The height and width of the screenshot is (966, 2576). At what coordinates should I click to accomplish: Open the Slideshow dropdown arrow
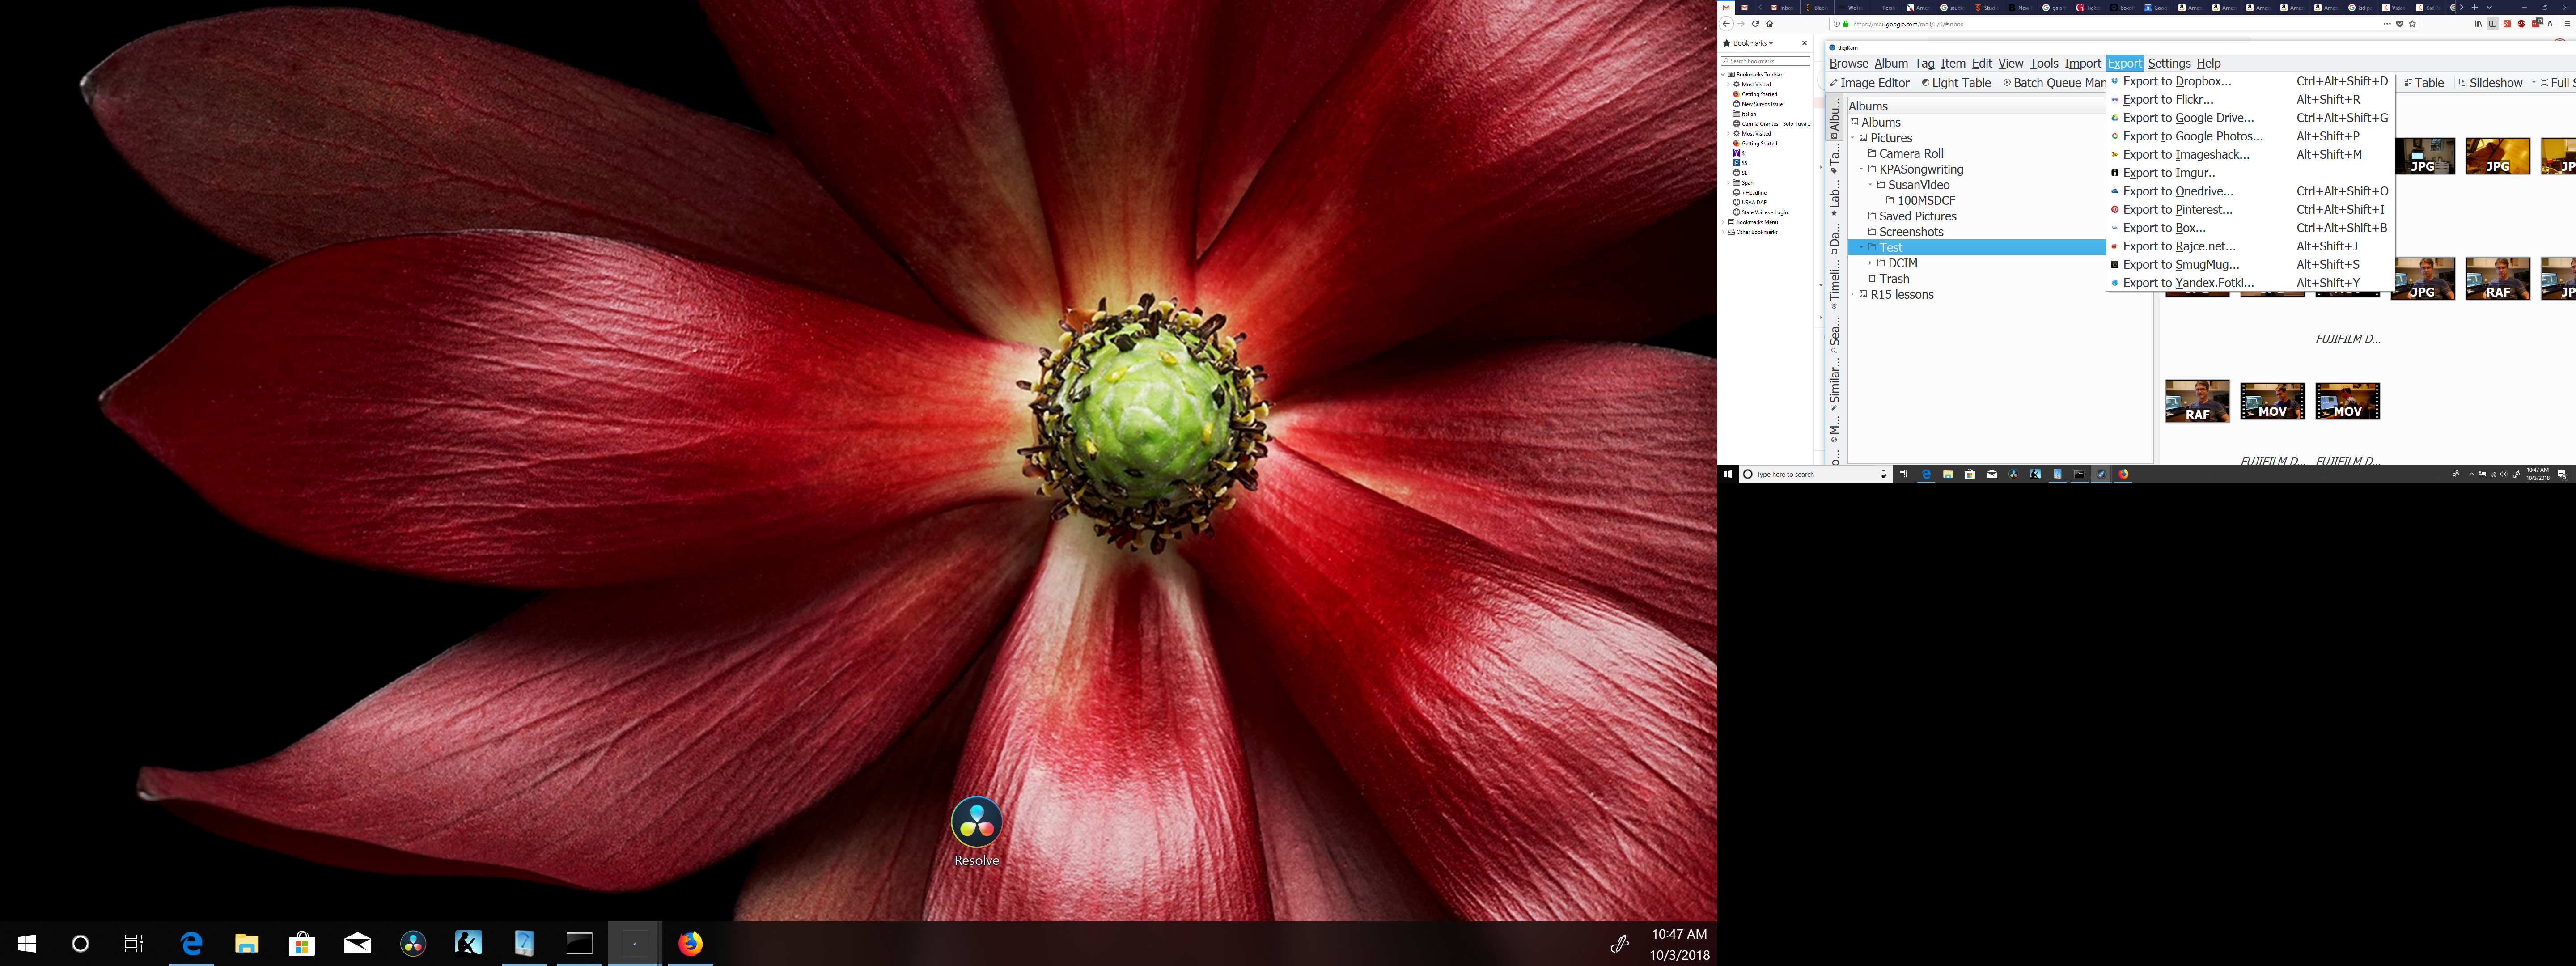(2533, 83)
